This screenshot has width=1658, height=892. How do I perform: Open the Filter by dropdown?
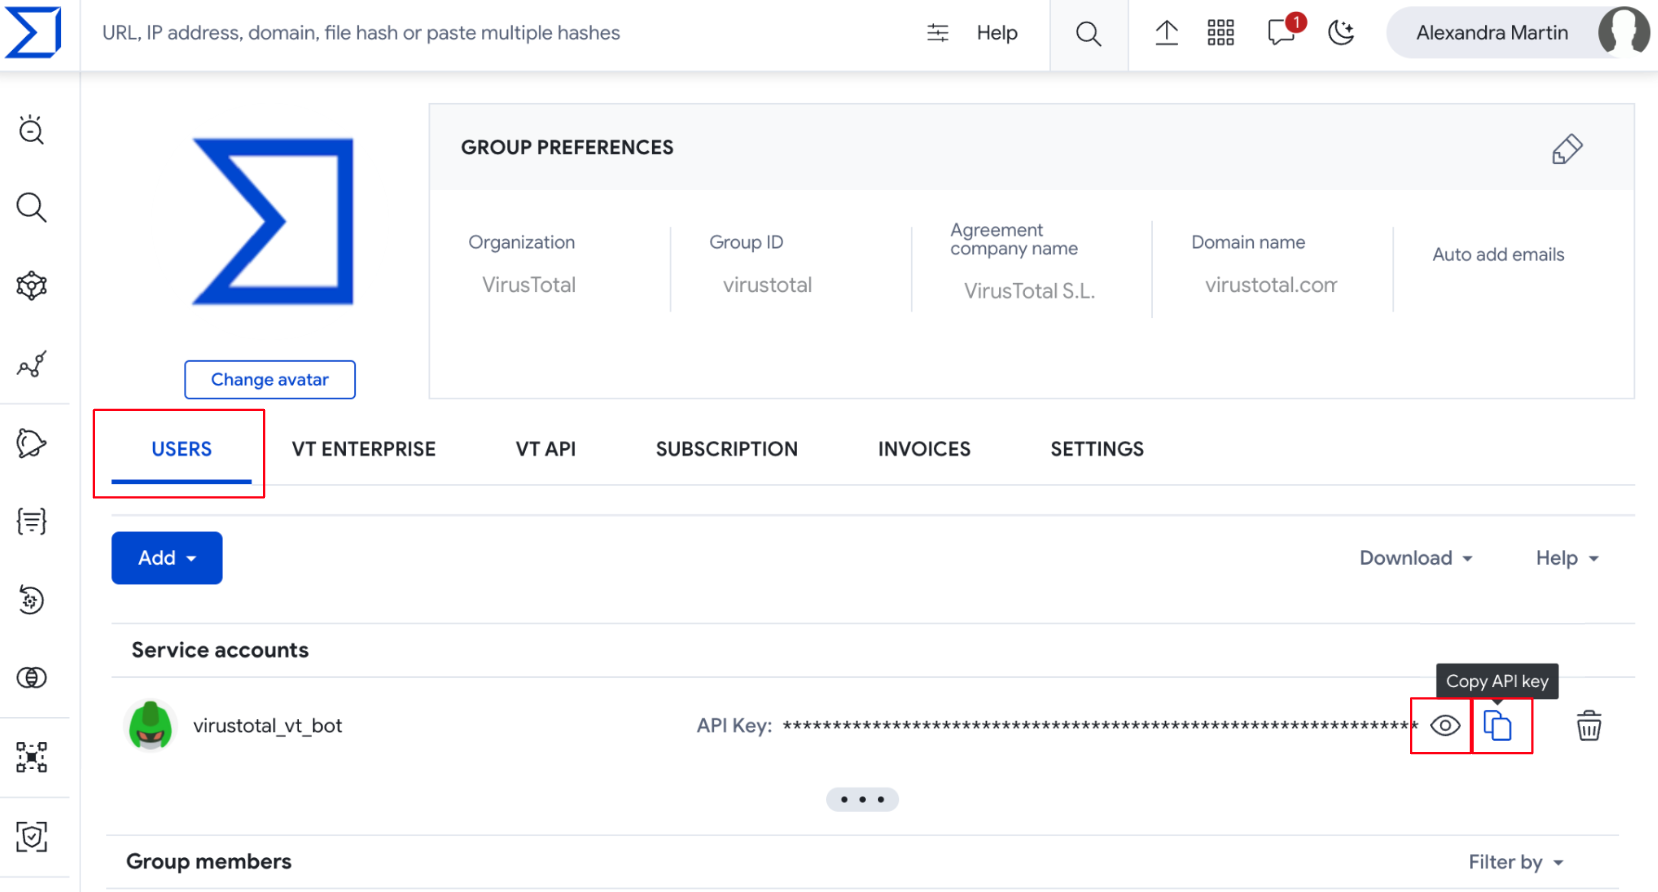point(1516,862)
